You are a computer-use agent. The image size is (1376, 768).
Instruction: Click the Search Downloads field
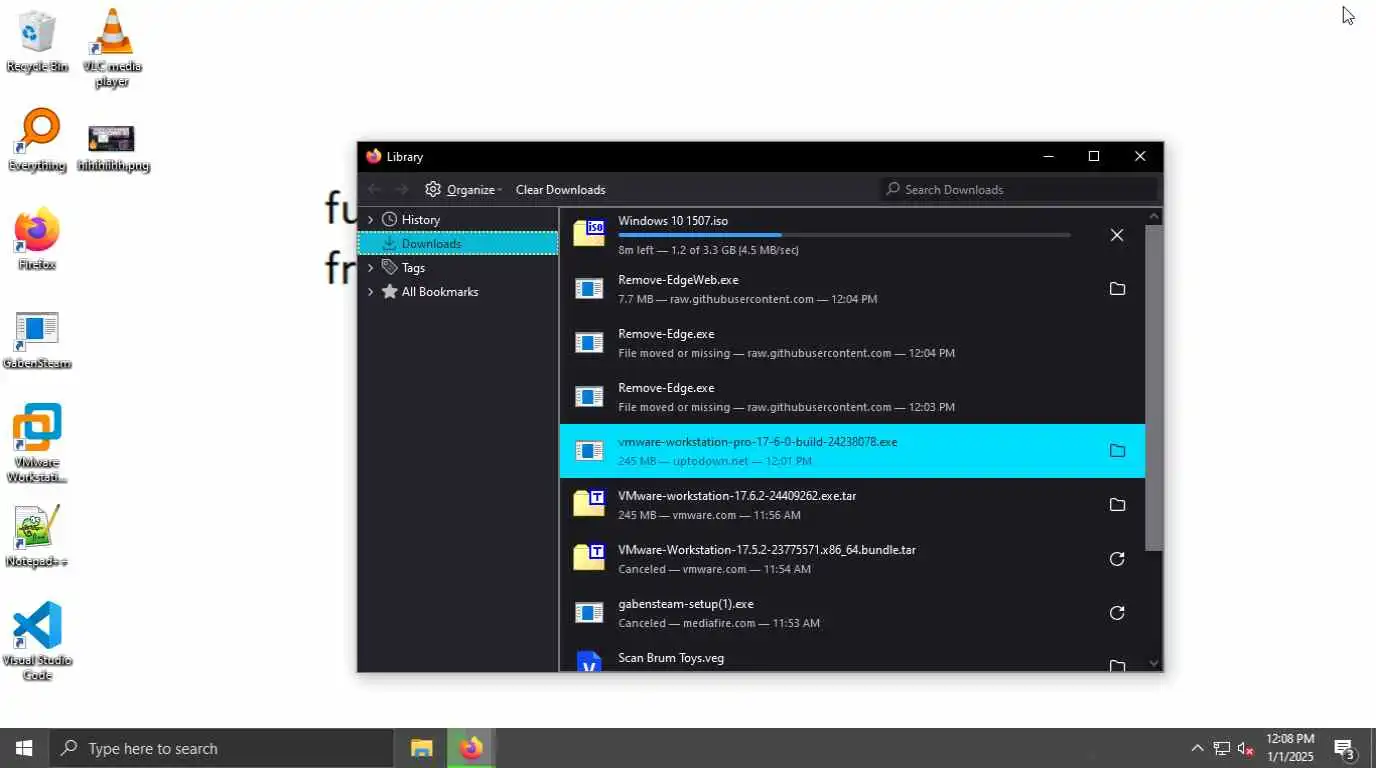[1018, 189]
